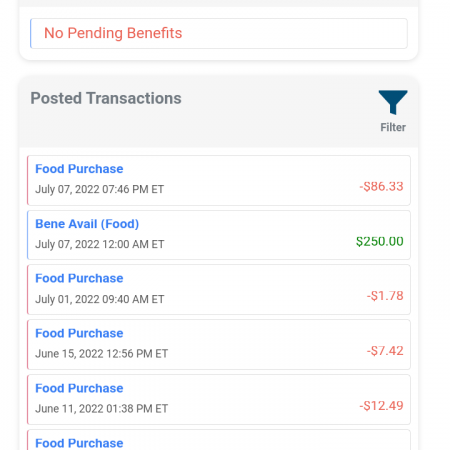Image resolution: width=450 pixels, height=450 pixels.
Task: Open the Bene Avail (Food) link
Action: (87, 224)
